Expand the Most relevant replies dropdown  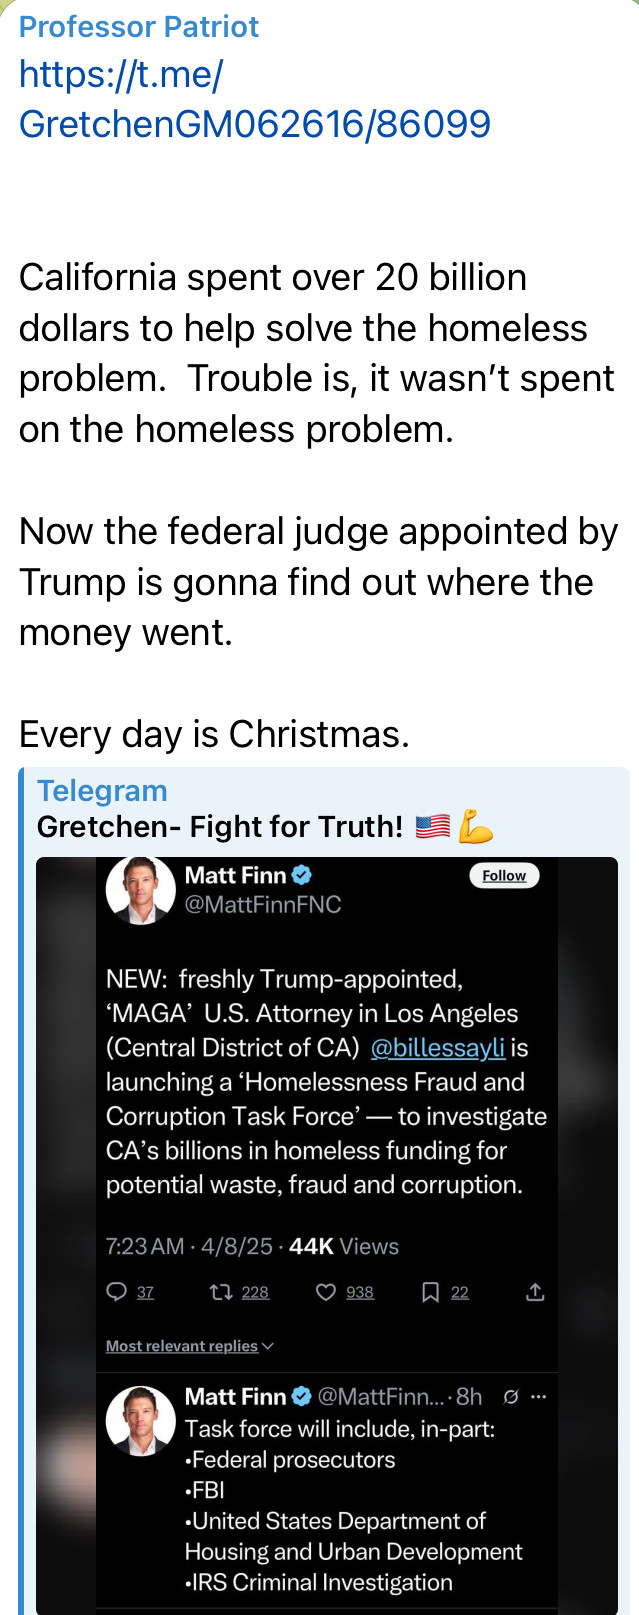[189, 1346]
